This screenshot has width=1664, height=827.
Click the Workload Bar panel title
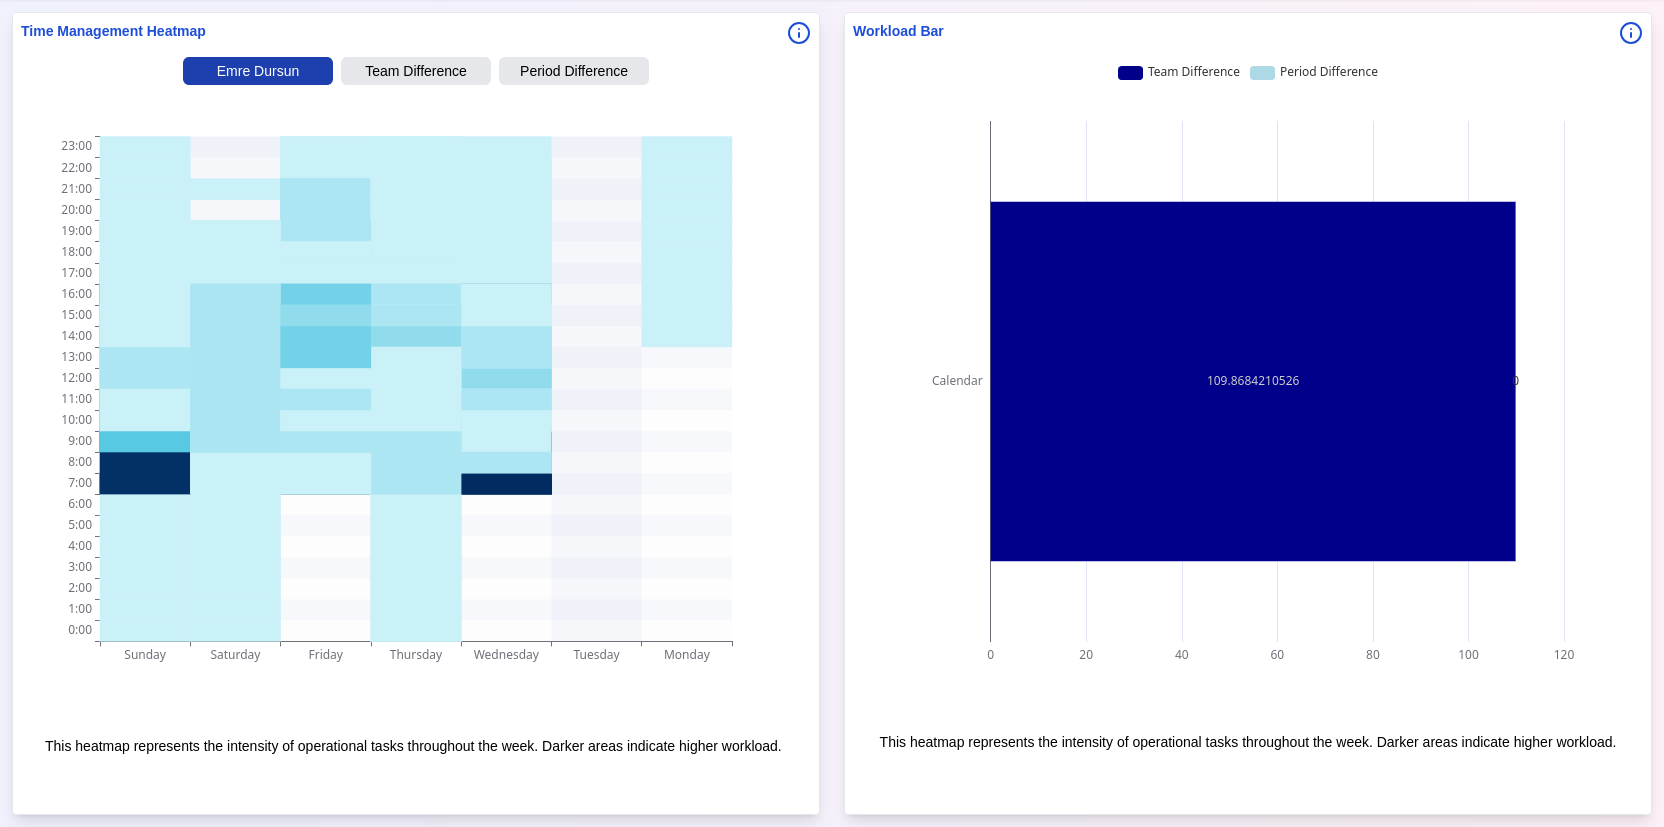click(897, 31)
